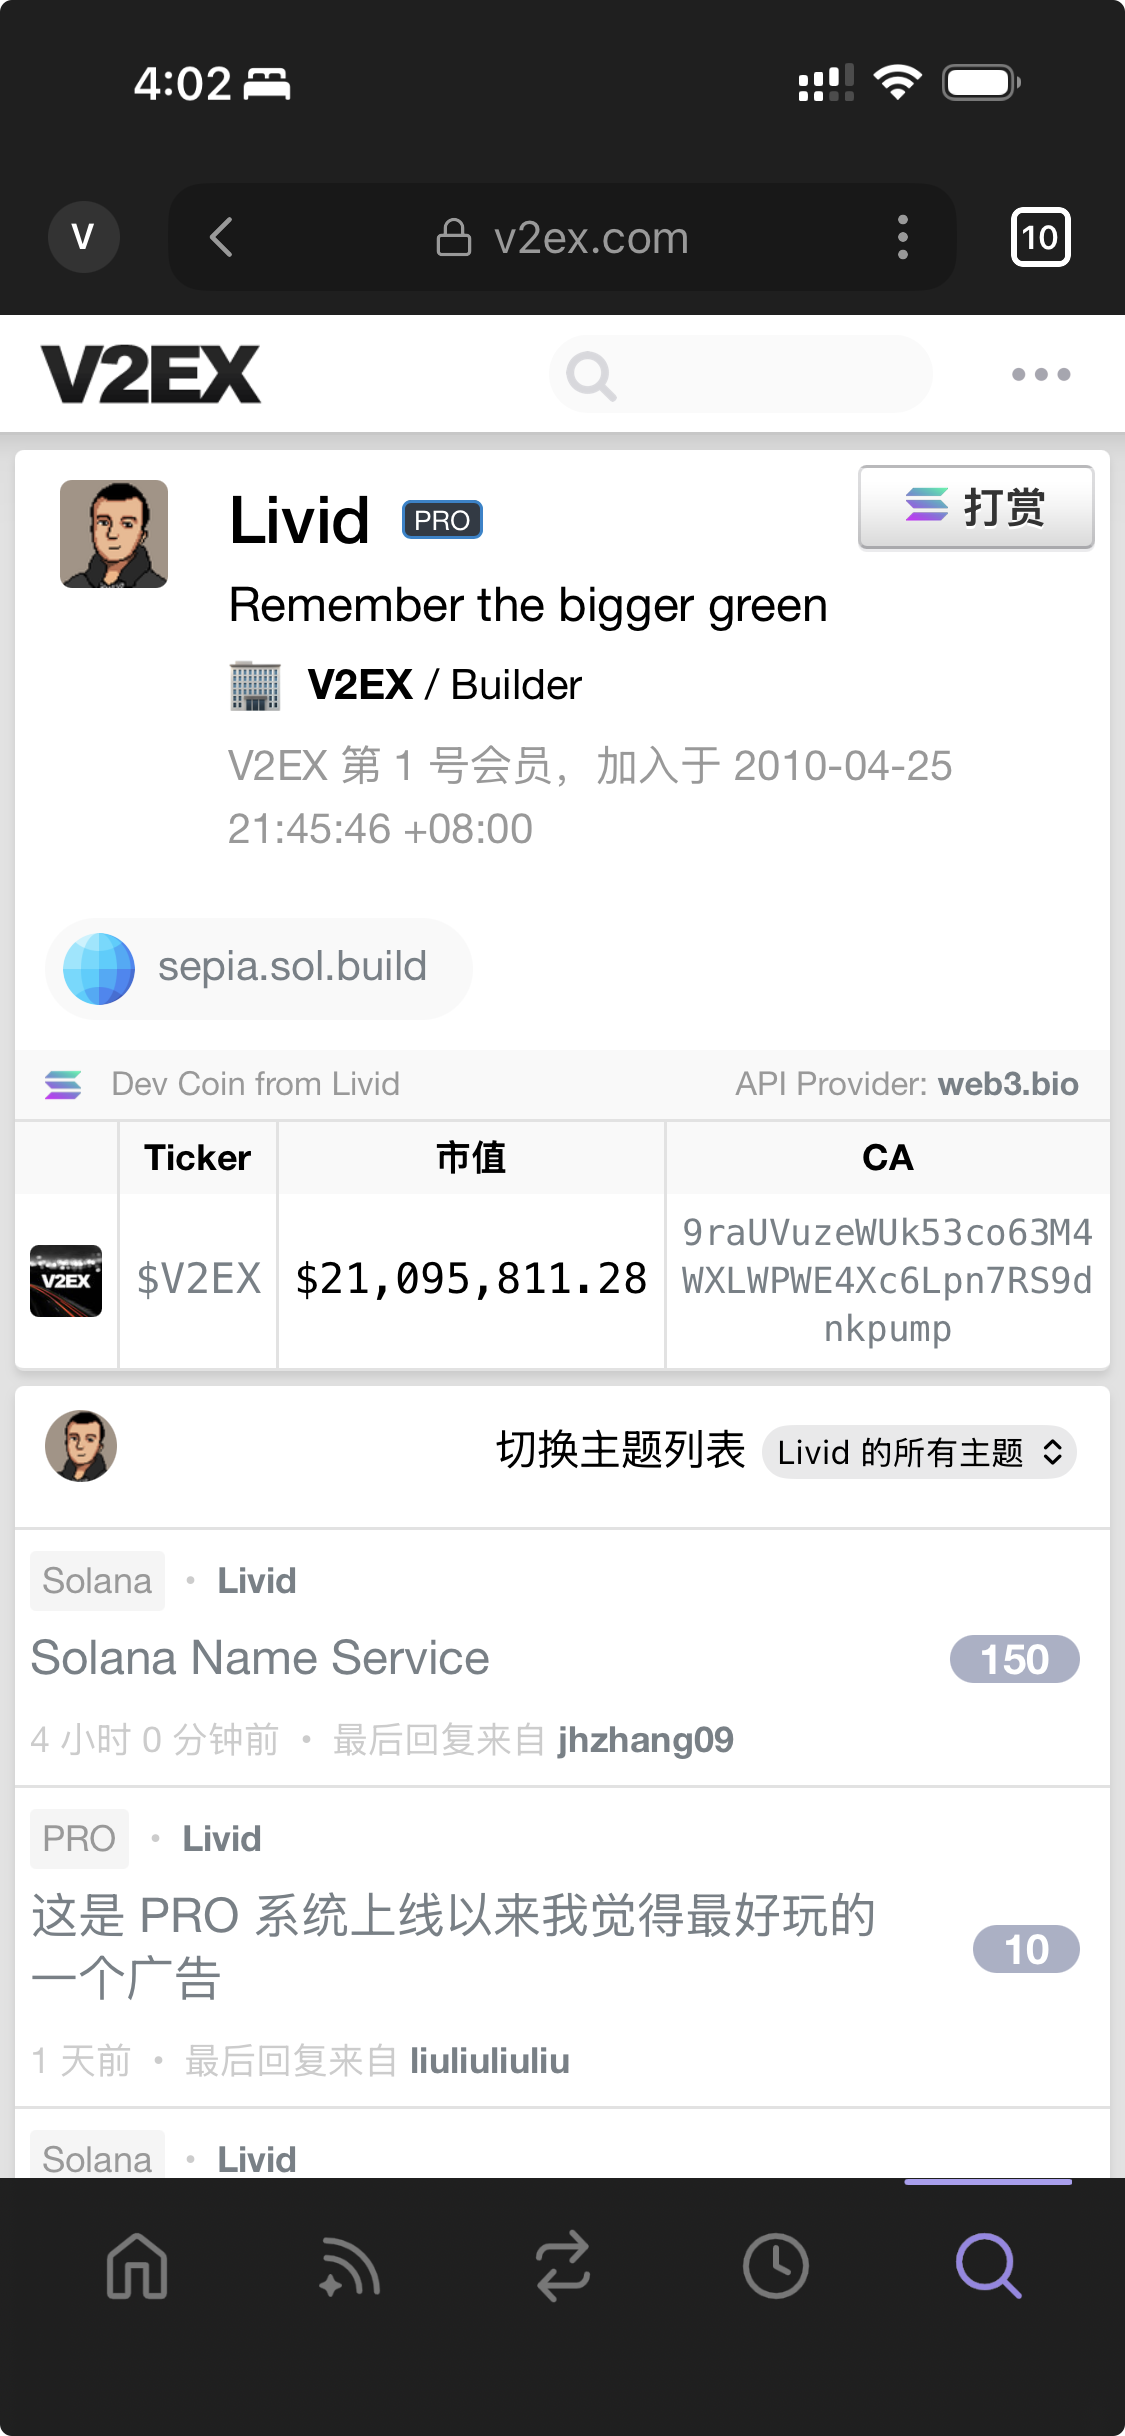Viewport: 1125px width, 2436px height.
Task: Open the browser three-dot menu
Action: click(902, 238)
